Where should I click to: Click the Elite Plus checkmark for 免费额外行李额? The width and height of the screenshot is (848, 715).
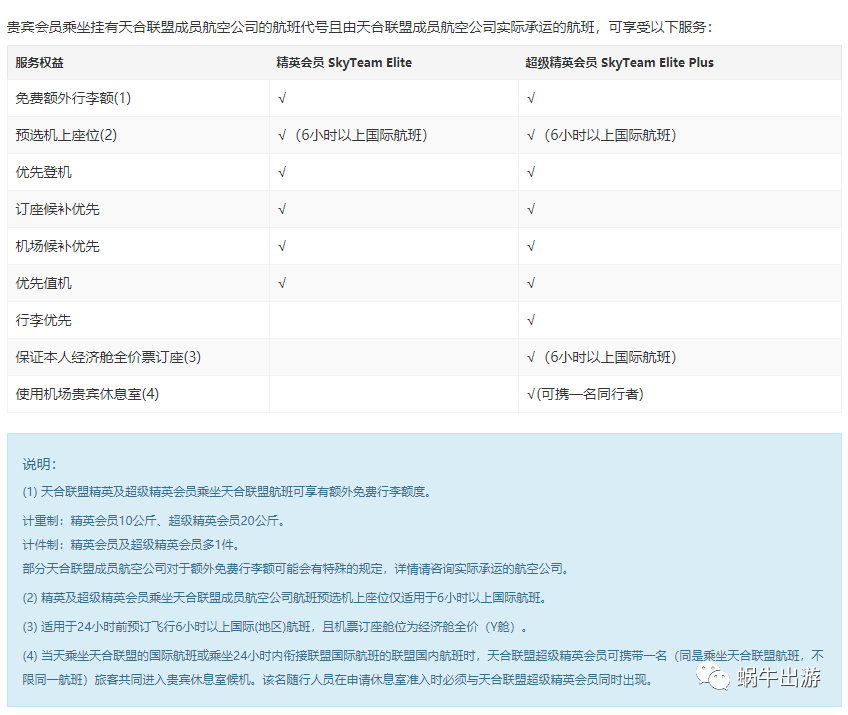tap(531, 98)
